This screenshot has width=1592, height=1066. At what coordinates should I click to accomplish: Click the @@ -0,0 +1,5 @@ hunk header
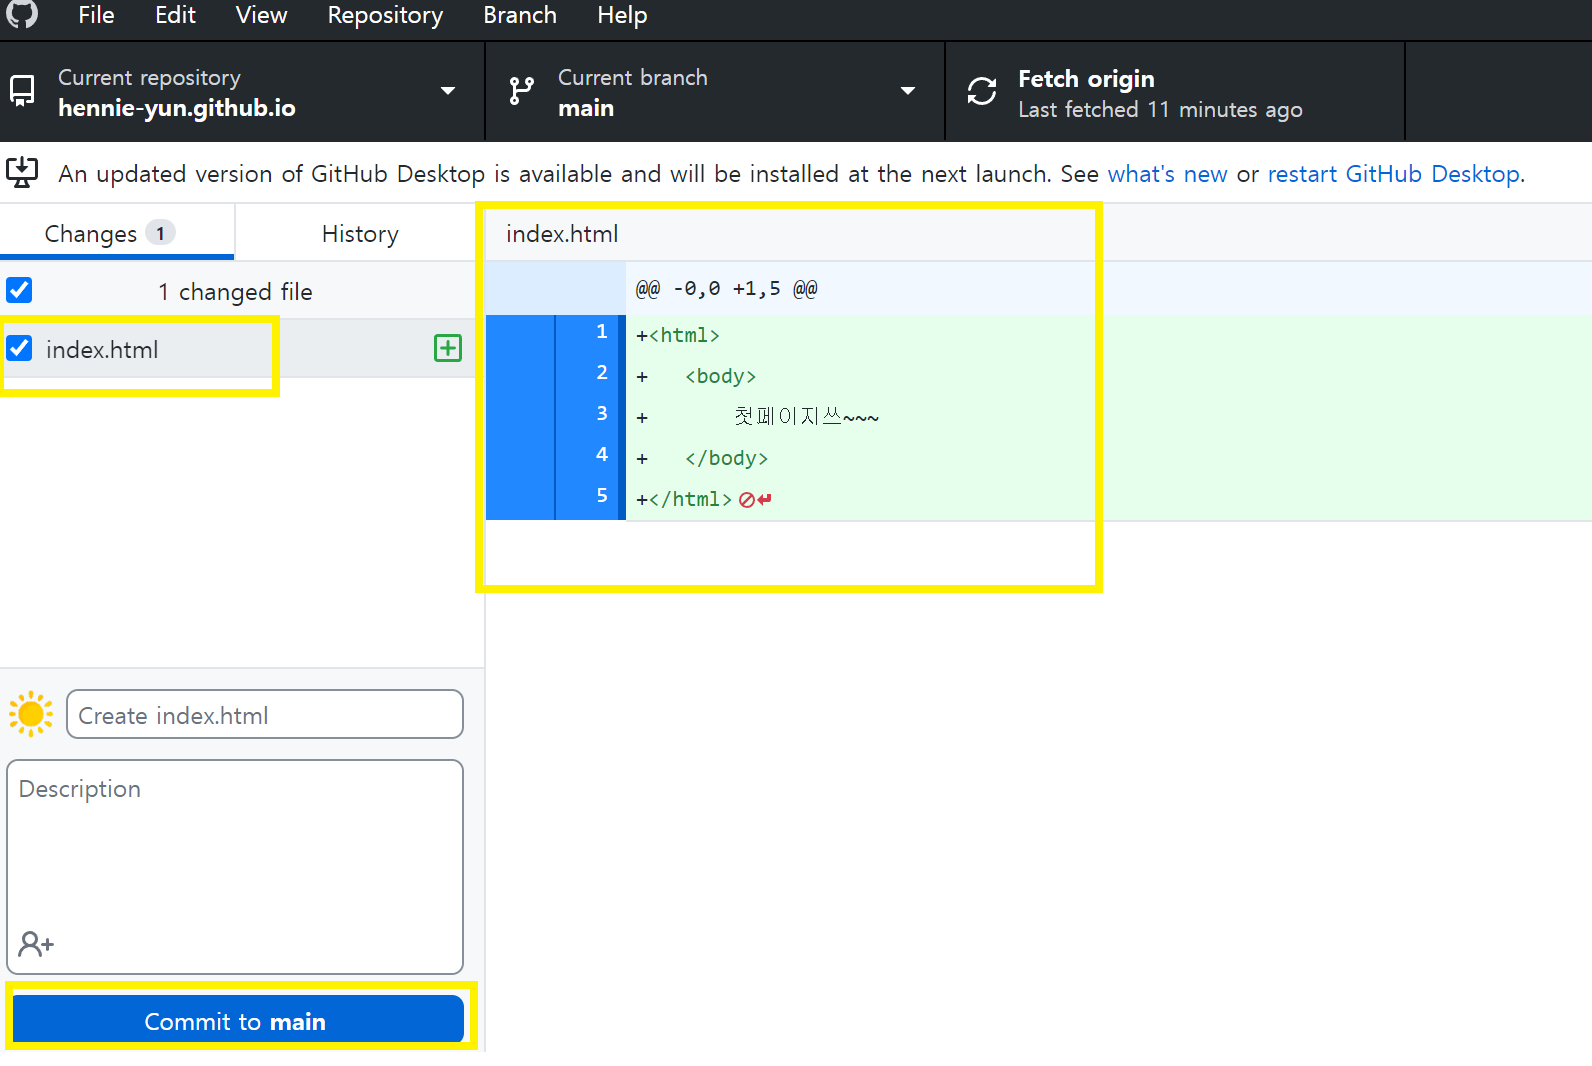pos(726,289)
